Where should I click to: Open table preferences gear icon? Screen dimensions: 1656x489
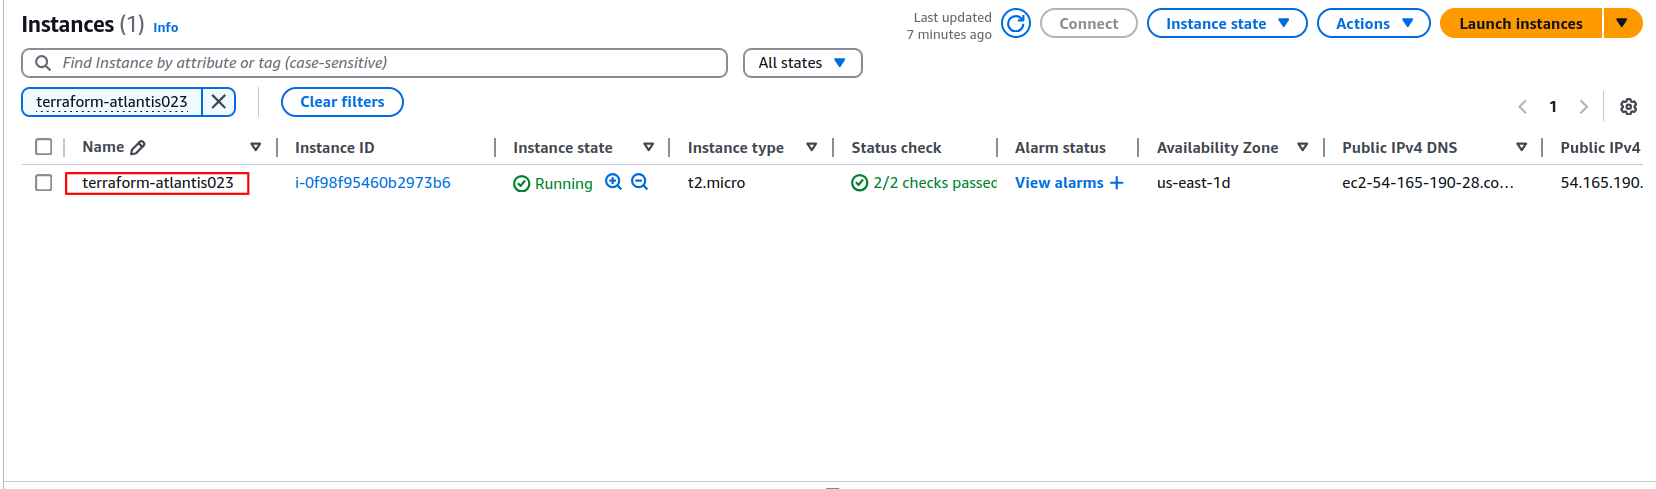pyautogui.click(x=1628, y=107)
